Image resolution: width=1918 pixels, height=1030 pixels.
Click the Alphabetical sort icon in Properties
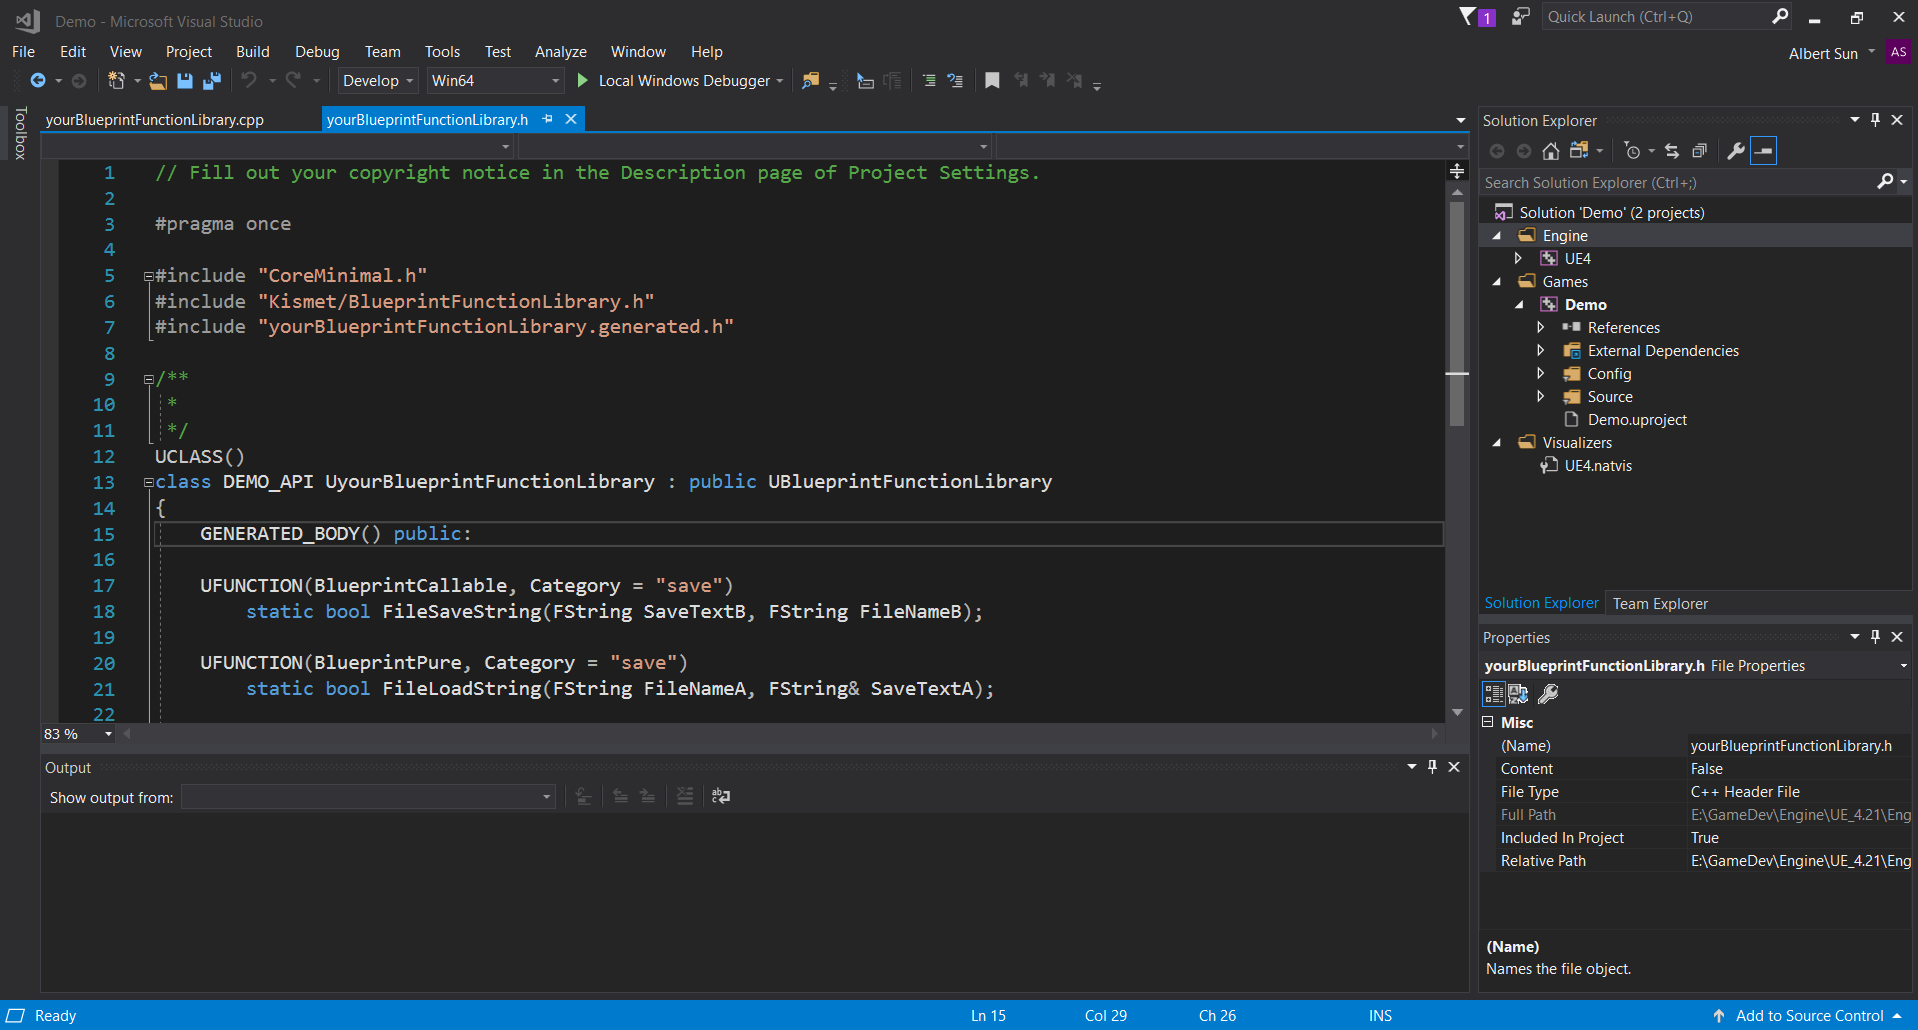tap(1518, 694)
